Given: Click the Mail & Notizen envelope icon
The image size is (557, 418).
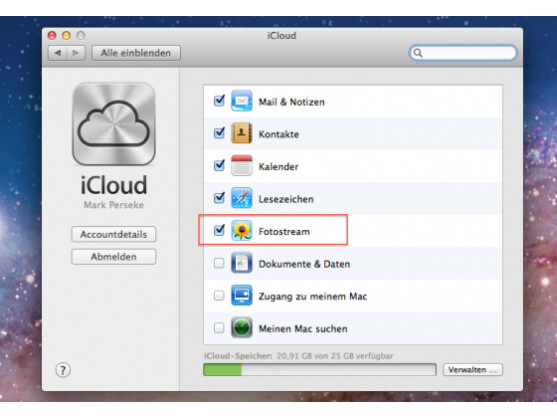Looking at the screenshot, I should tap(242, 101).
